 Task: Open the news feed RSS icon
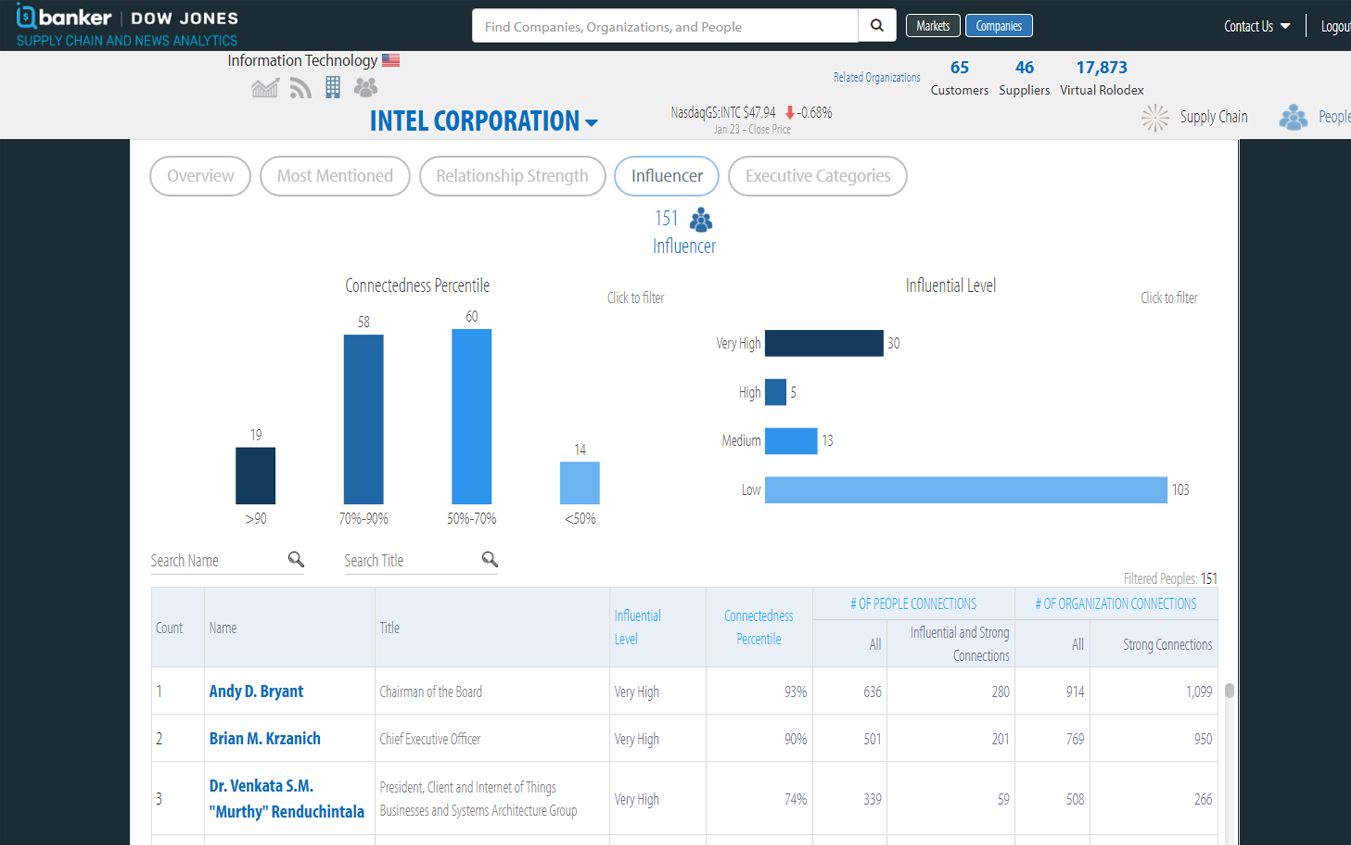[300, 88]
